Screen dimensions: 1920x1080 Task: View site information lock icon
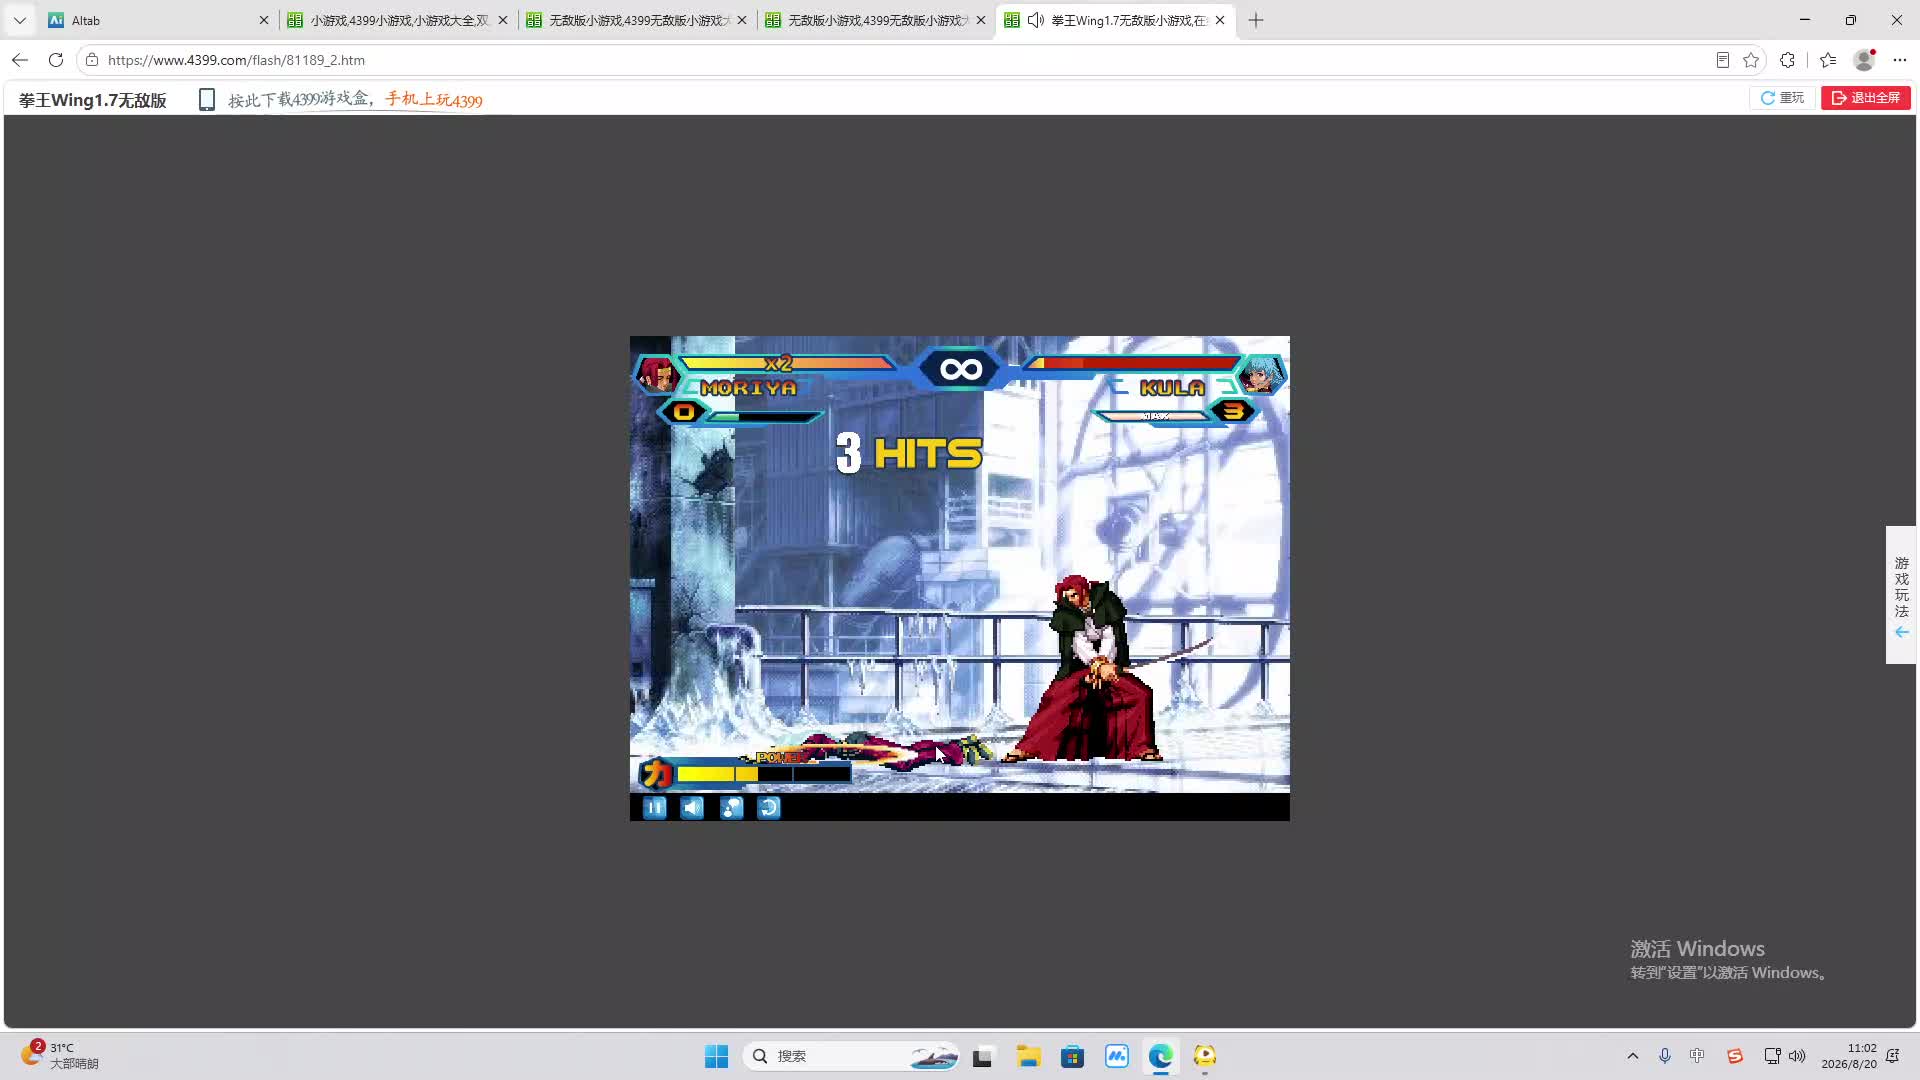pos(92,60)
